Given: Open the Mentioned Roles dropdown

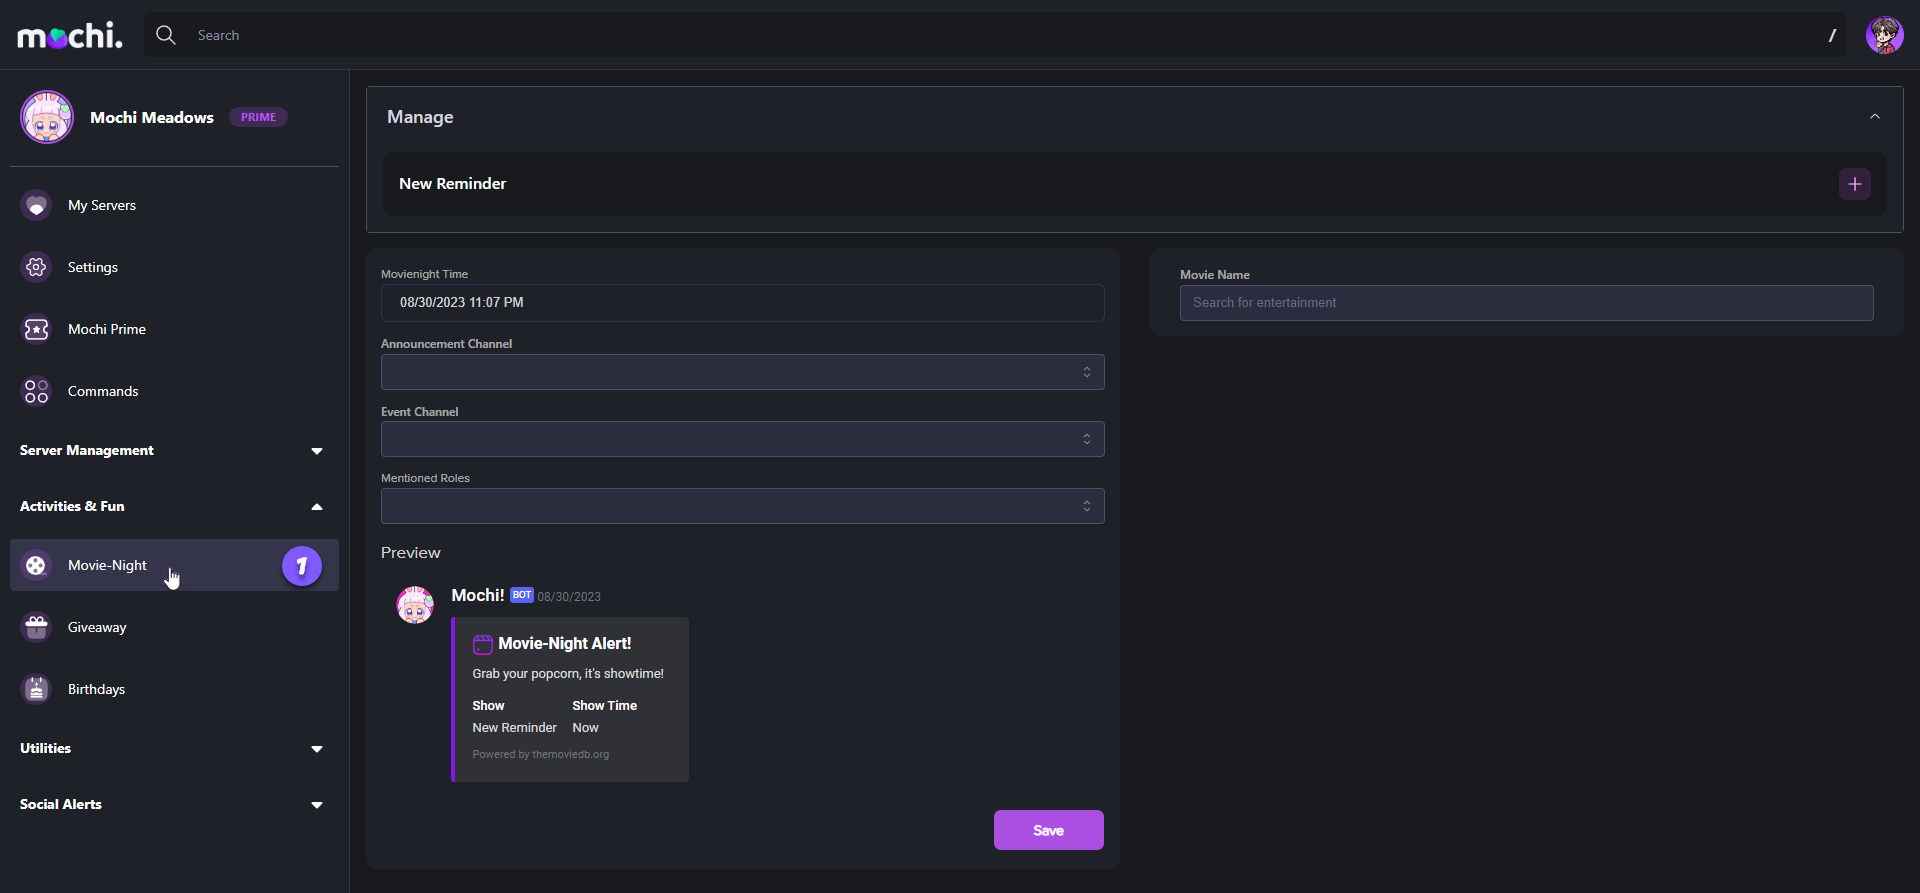Looking at the screenshot, I should (x=742, y=506).
